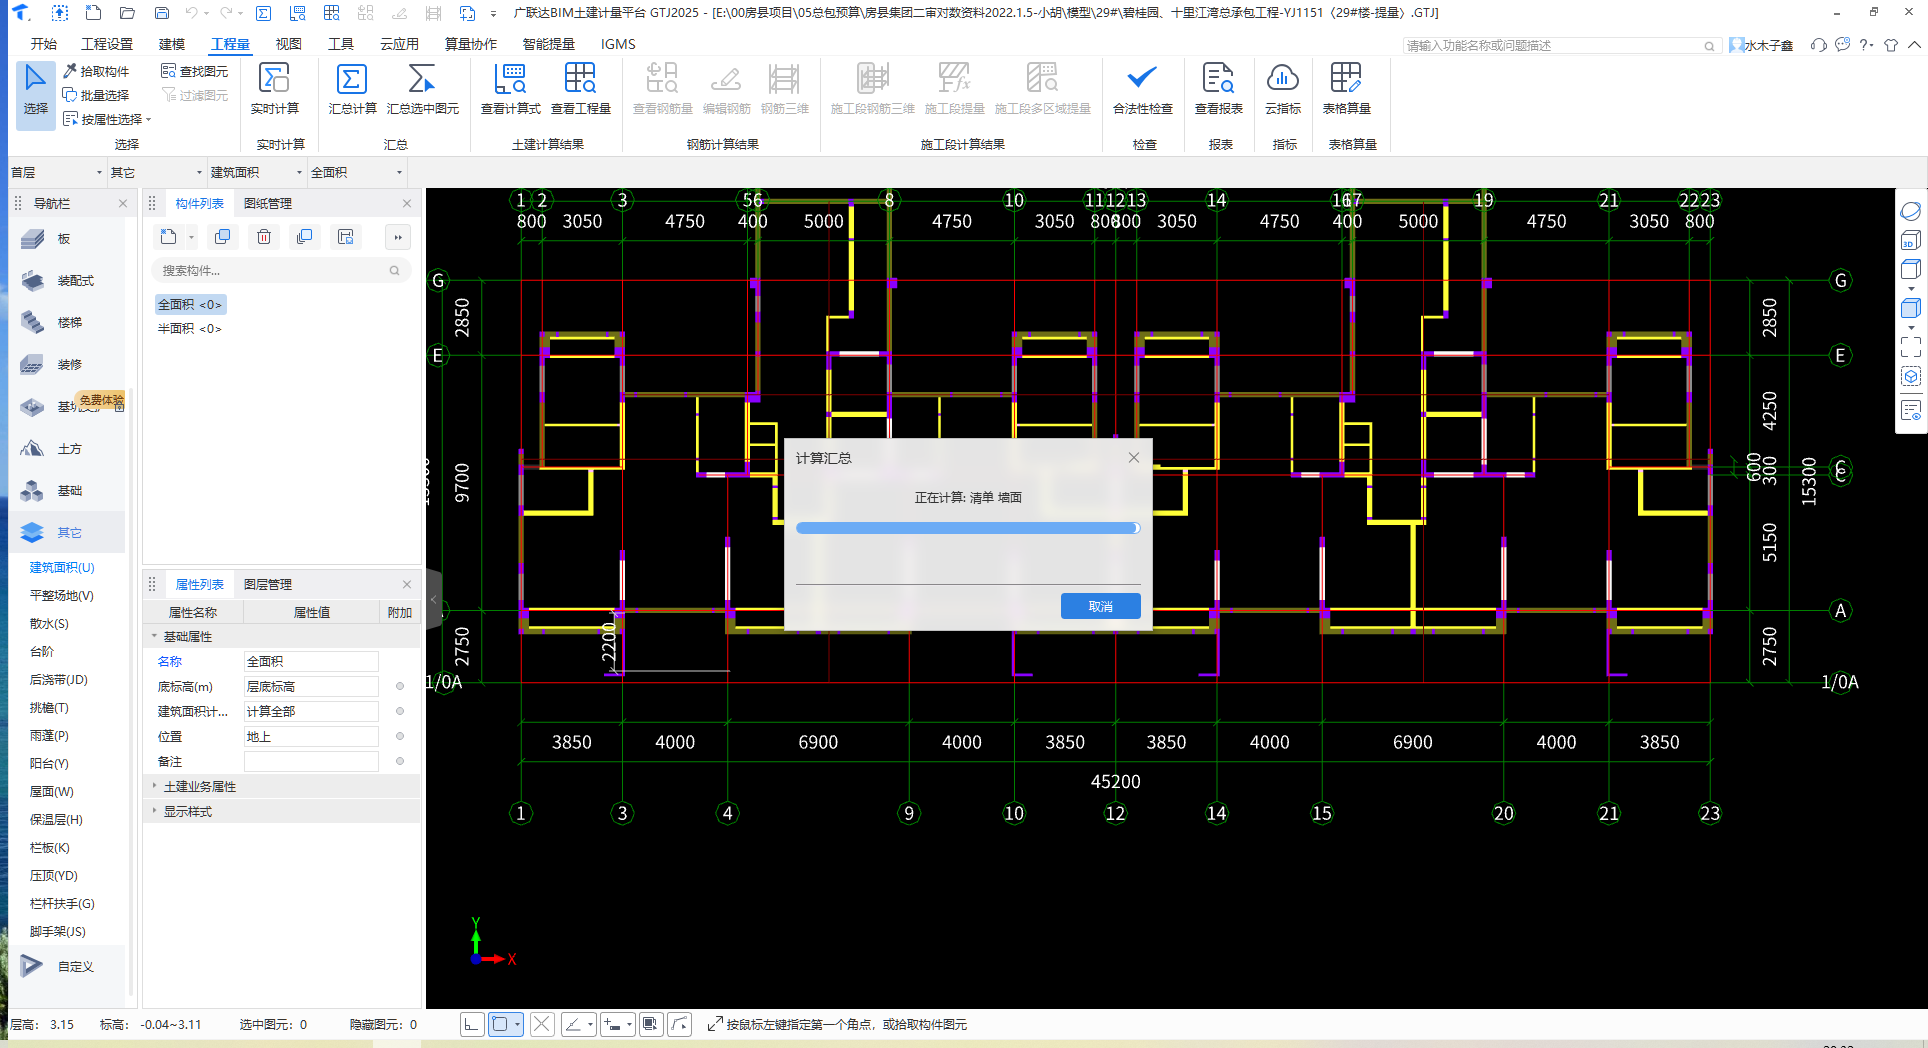Select the 自定义 custom category in navigation
This screenshot has width=1928, height=1048.
[x=76, y=967]
